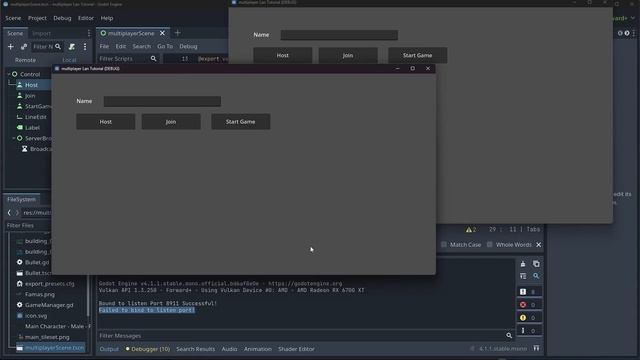Open the top Debug menu
Screen dimensions: 640x360
coord(62,18)
